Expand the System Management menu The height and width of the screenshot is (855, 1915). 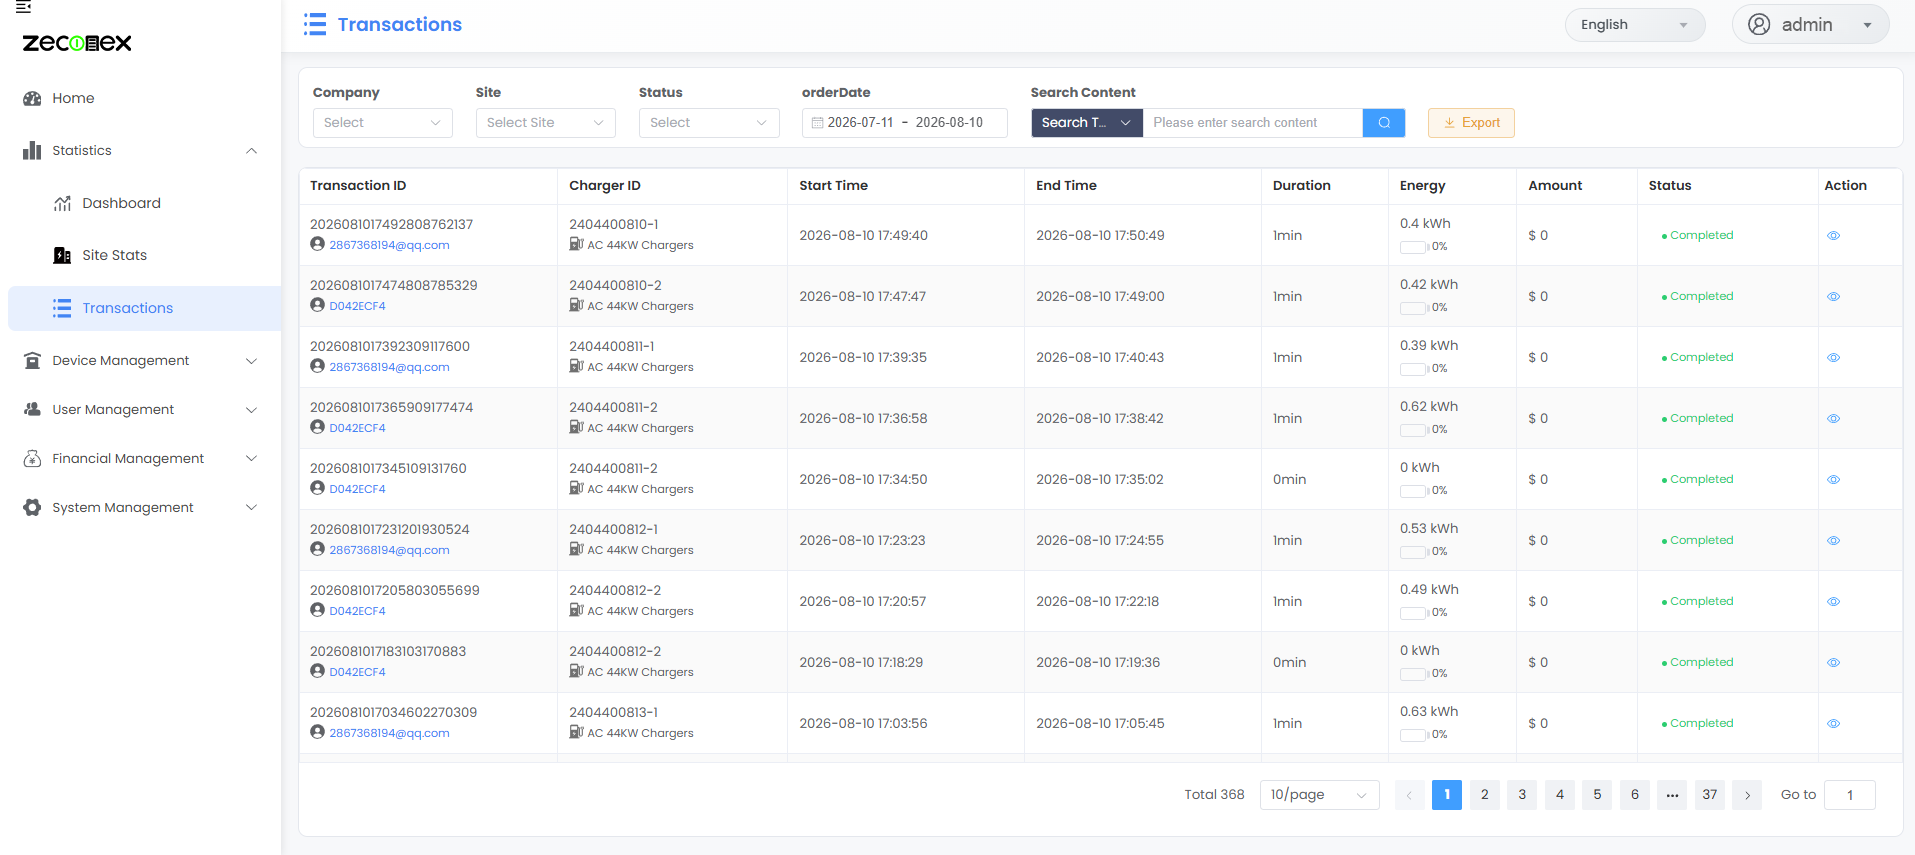click(x=140, y=508)
